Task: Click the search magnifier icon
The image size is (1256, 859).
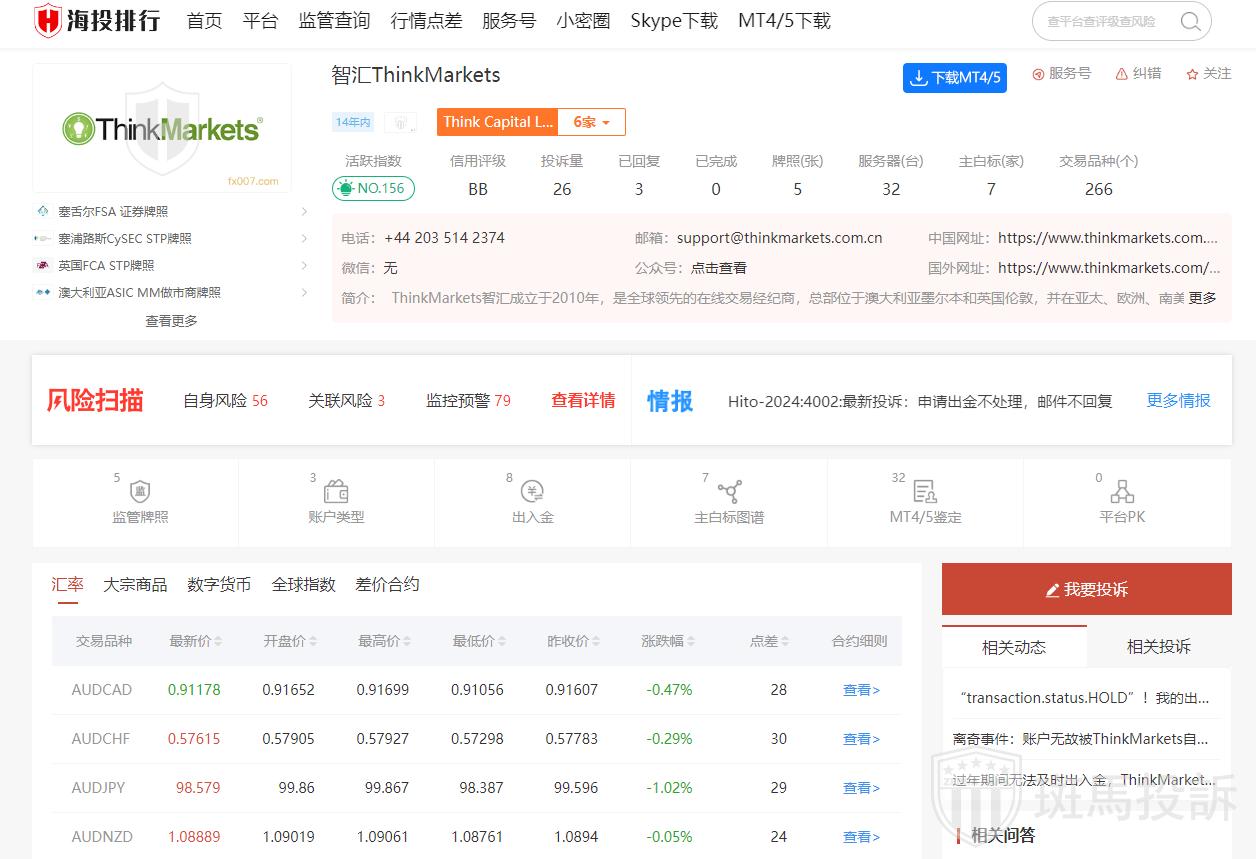Action: pos(1190,21)
